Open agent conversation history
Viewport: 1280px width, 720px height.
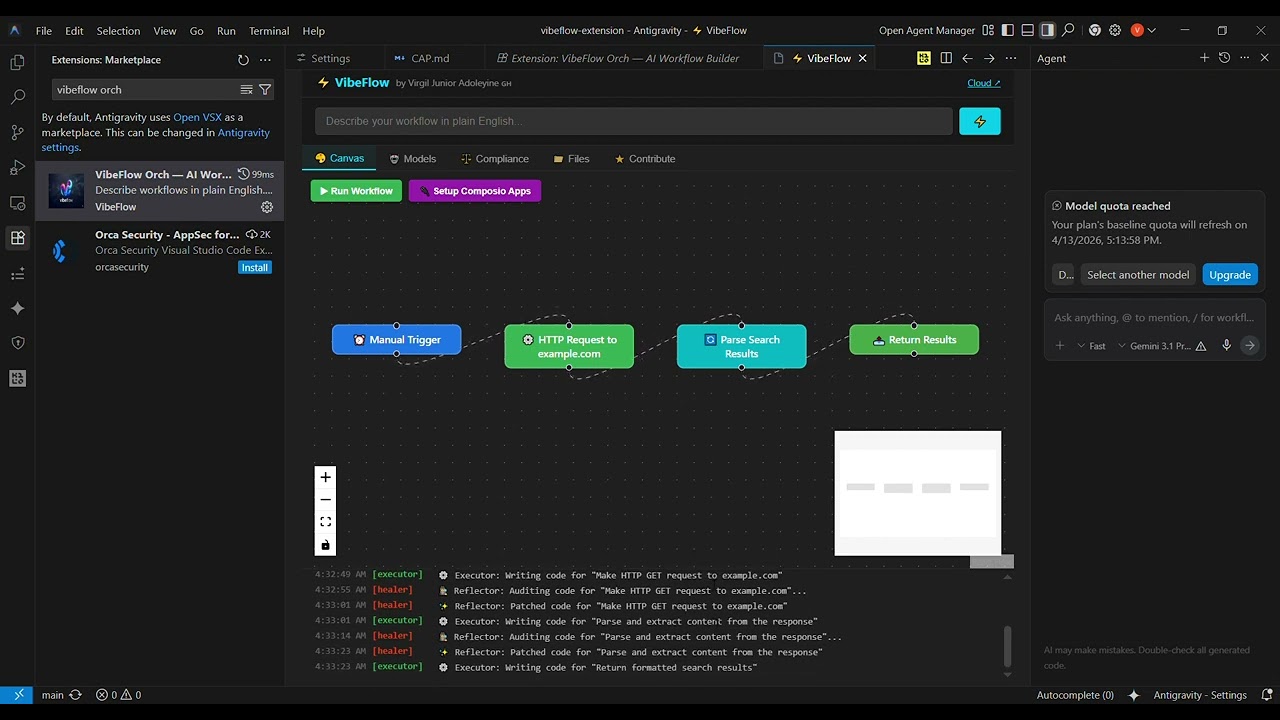(1224, 58)
